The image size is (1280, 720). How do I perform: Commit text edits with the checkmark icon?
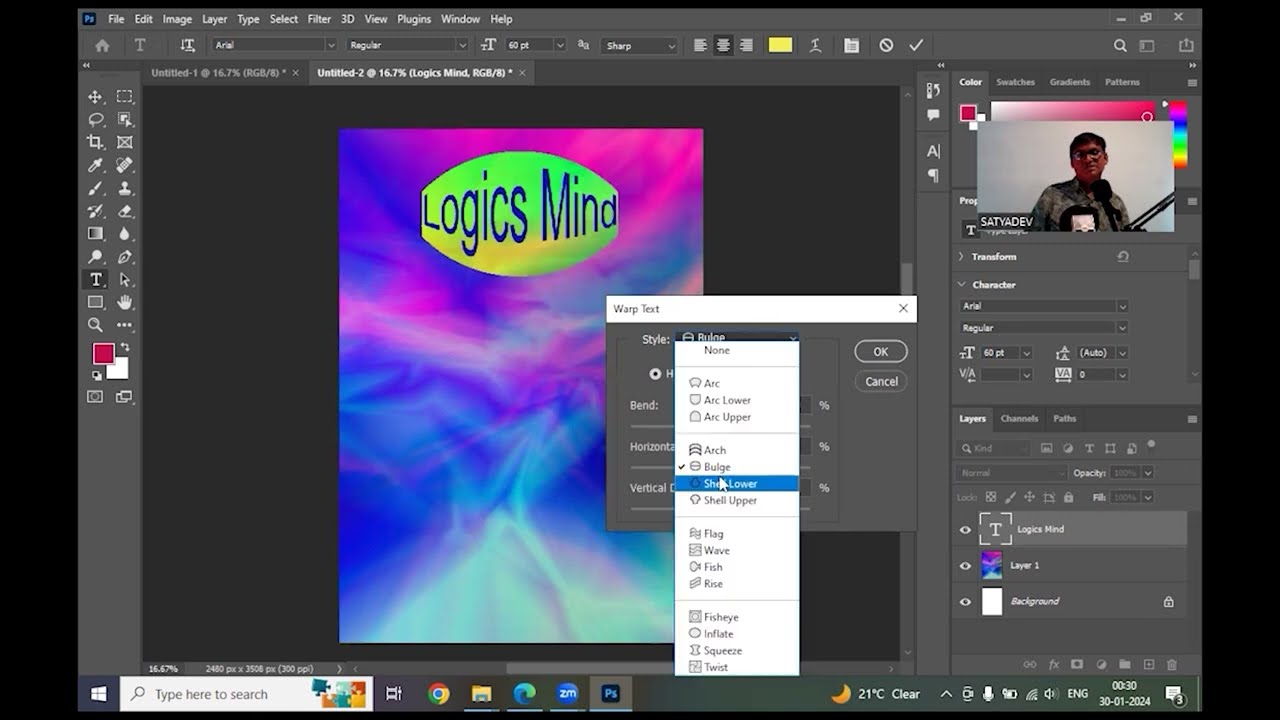point(916,45)
